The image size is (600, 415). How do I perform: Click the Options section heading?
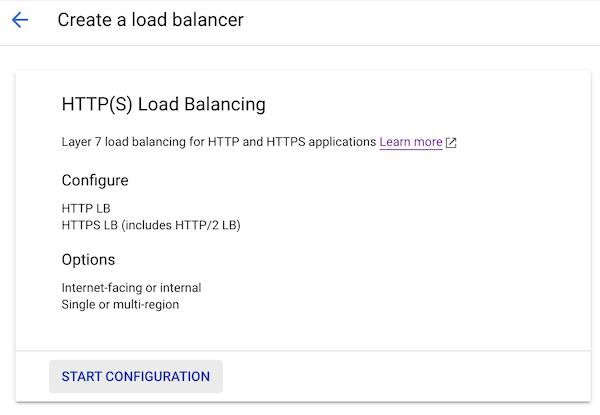88,260
